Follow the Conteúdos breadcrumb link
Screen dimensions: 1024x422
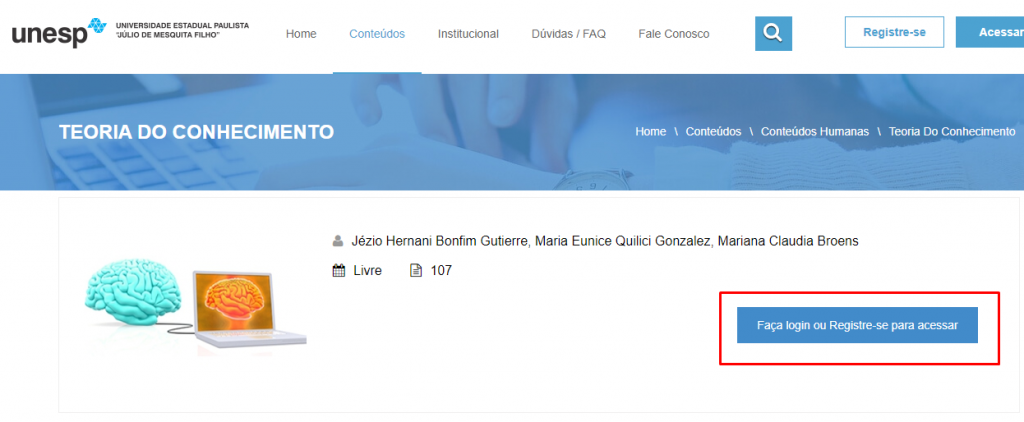tap(713, 132)
